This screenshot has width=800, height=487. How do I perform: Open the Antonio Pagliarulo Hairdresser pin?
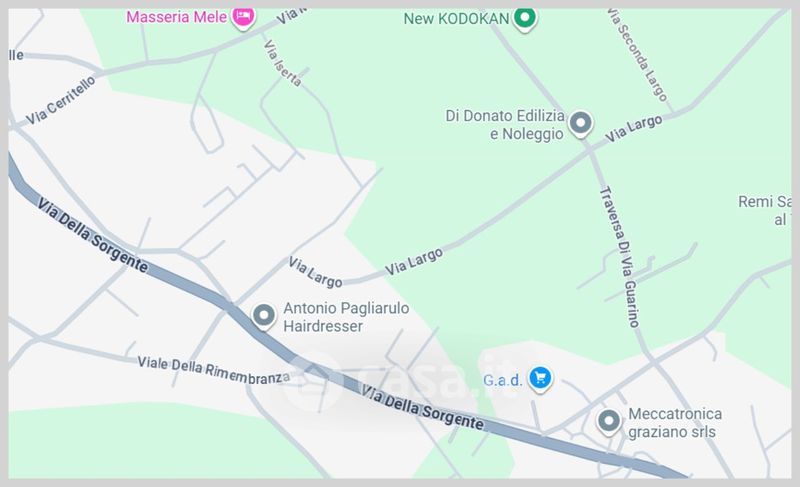tap(264, 316)
